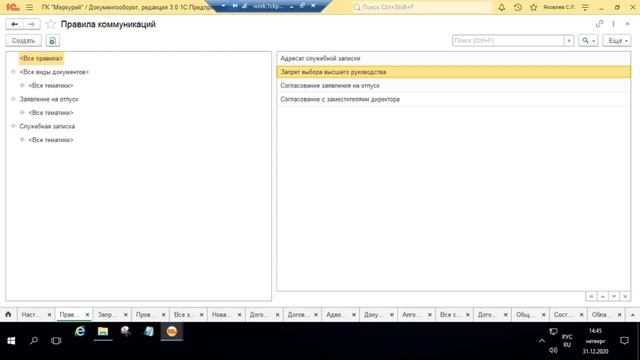Expand the Служебная записка node
The height and width of the screenshot is (360, 640).
click(x=13, y=126)
